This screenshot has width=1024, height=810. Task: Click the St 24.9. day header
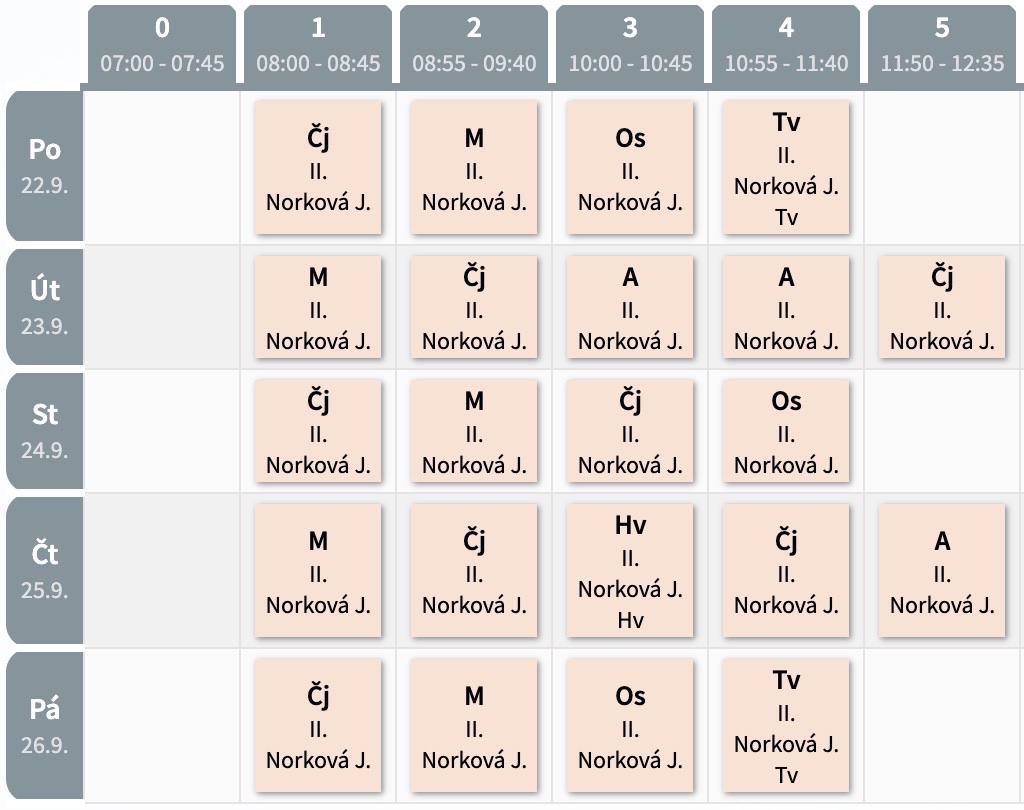tap(44, 430)
